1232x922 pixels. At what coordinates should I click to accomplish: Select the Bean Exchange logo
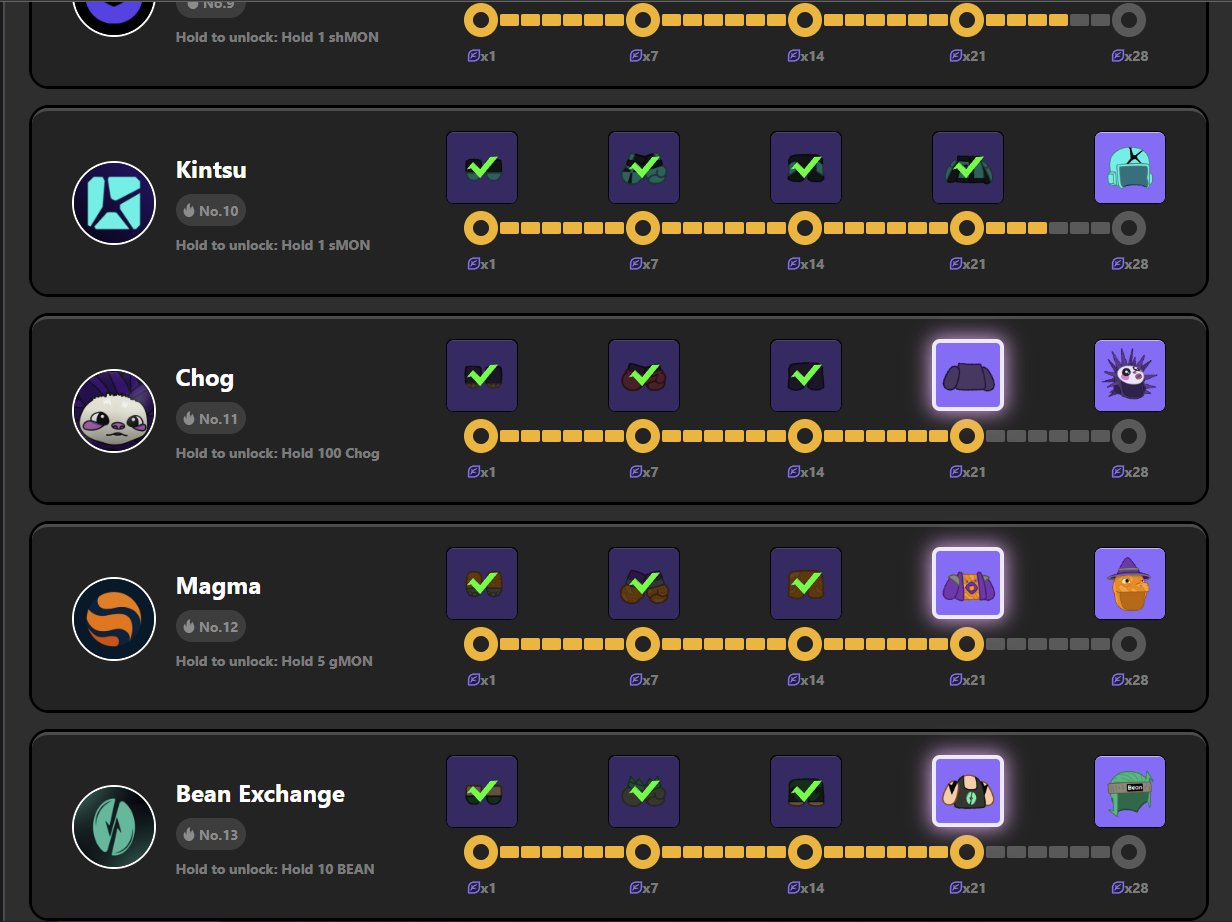(113, 827)
